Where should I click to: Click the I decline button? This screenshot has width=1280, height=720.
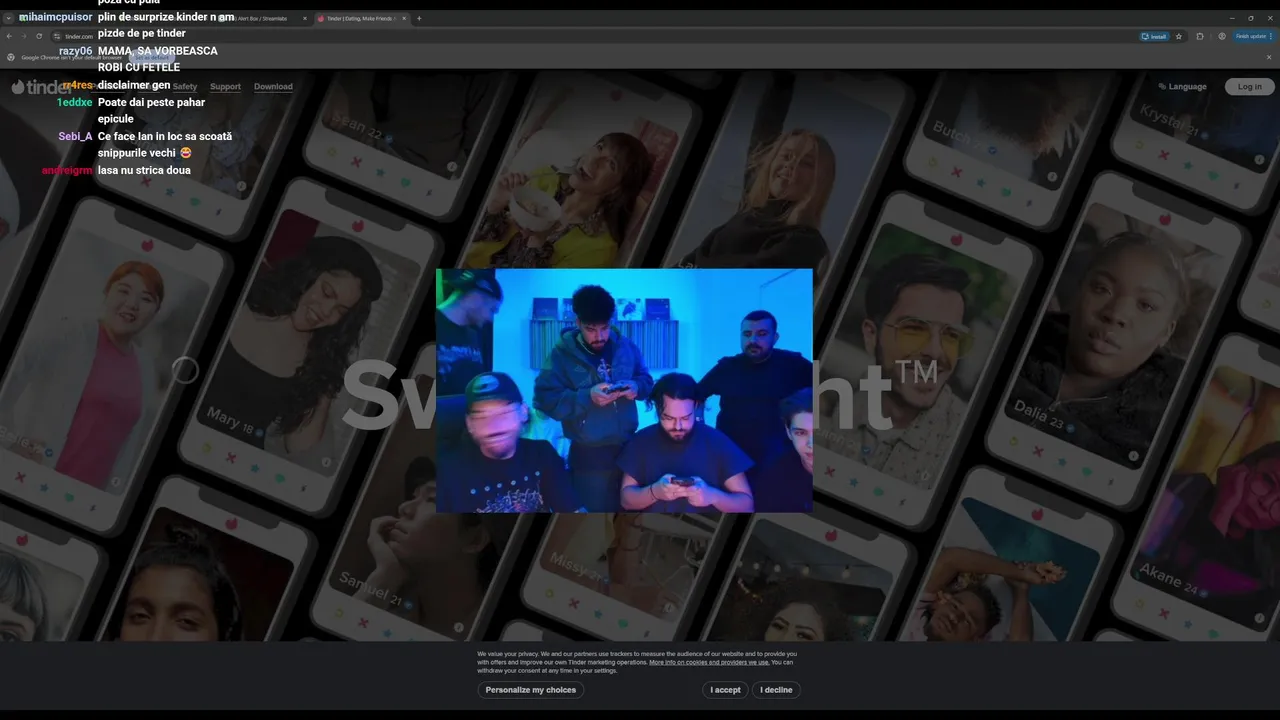tap(776, 690)
